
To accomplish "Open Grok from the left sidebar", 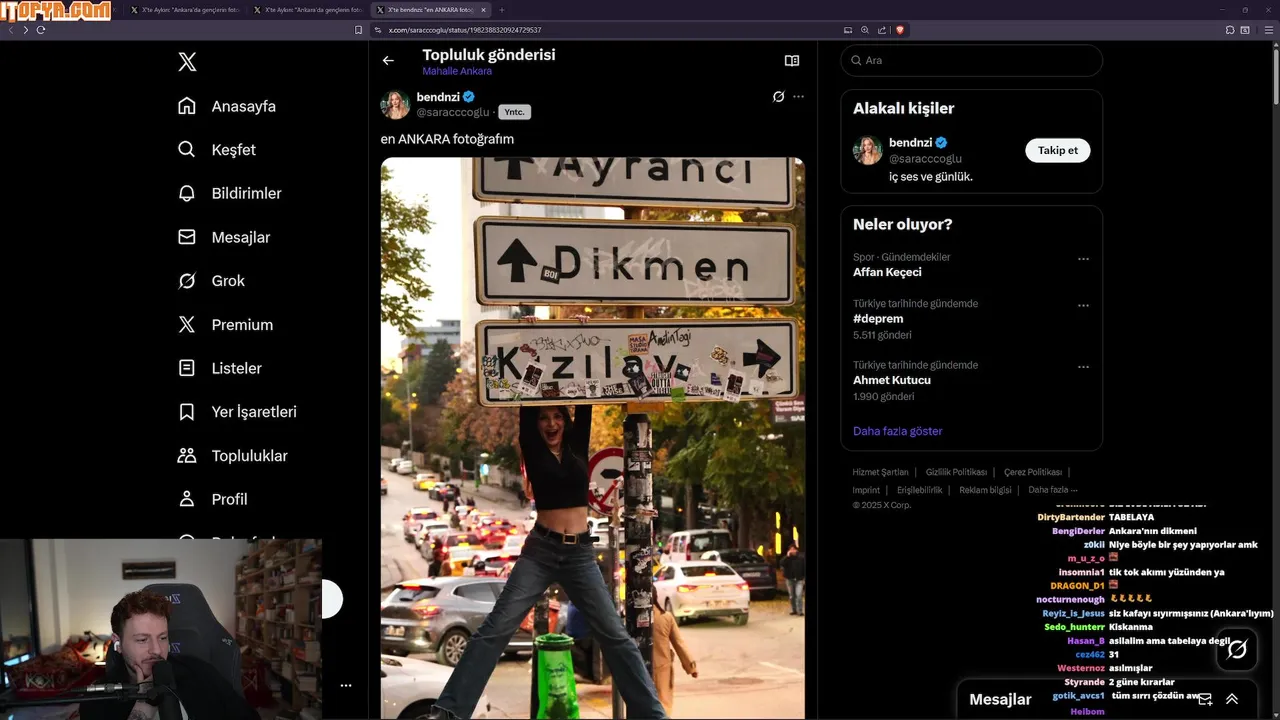I will [211, 281].
